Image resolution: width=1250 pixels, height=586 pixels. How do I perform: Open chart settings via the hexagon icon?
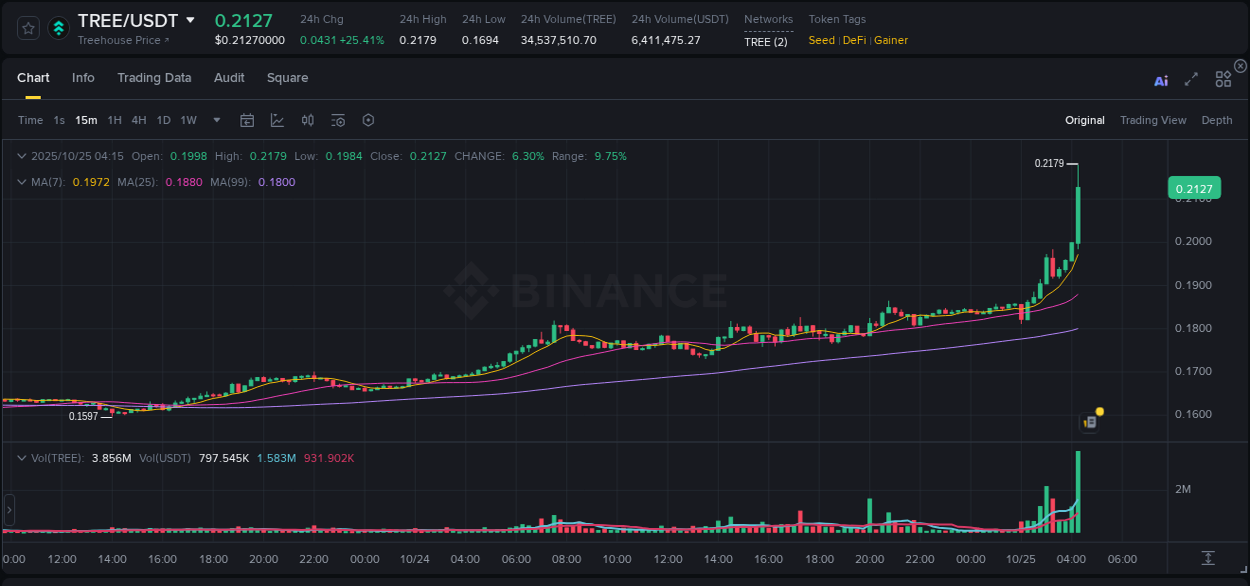click(x=368, y=120)
